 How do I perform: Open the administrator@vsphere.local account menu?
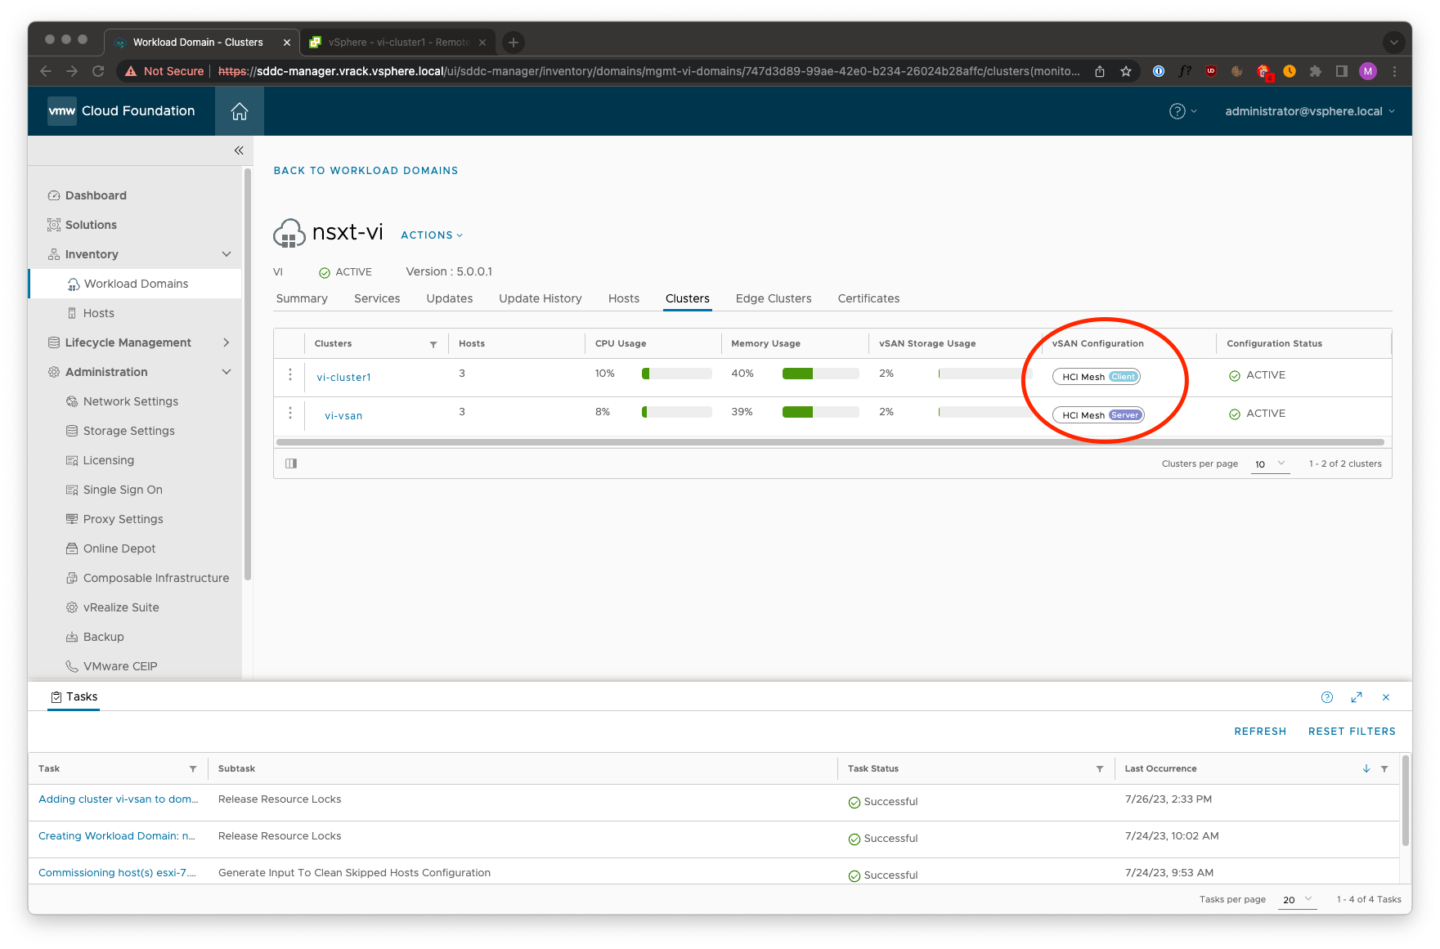click(1305, 111)
